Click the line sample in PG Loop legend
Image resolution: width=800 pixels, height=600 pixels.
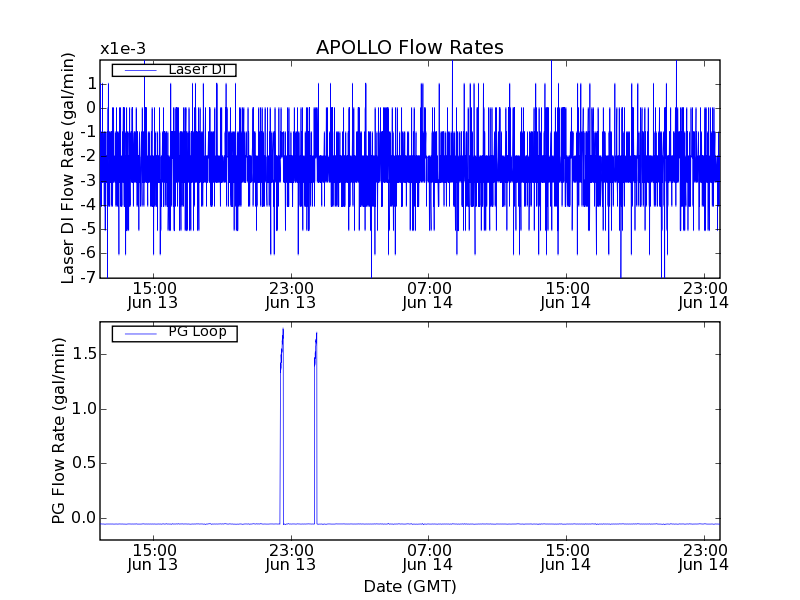point(140,334)
